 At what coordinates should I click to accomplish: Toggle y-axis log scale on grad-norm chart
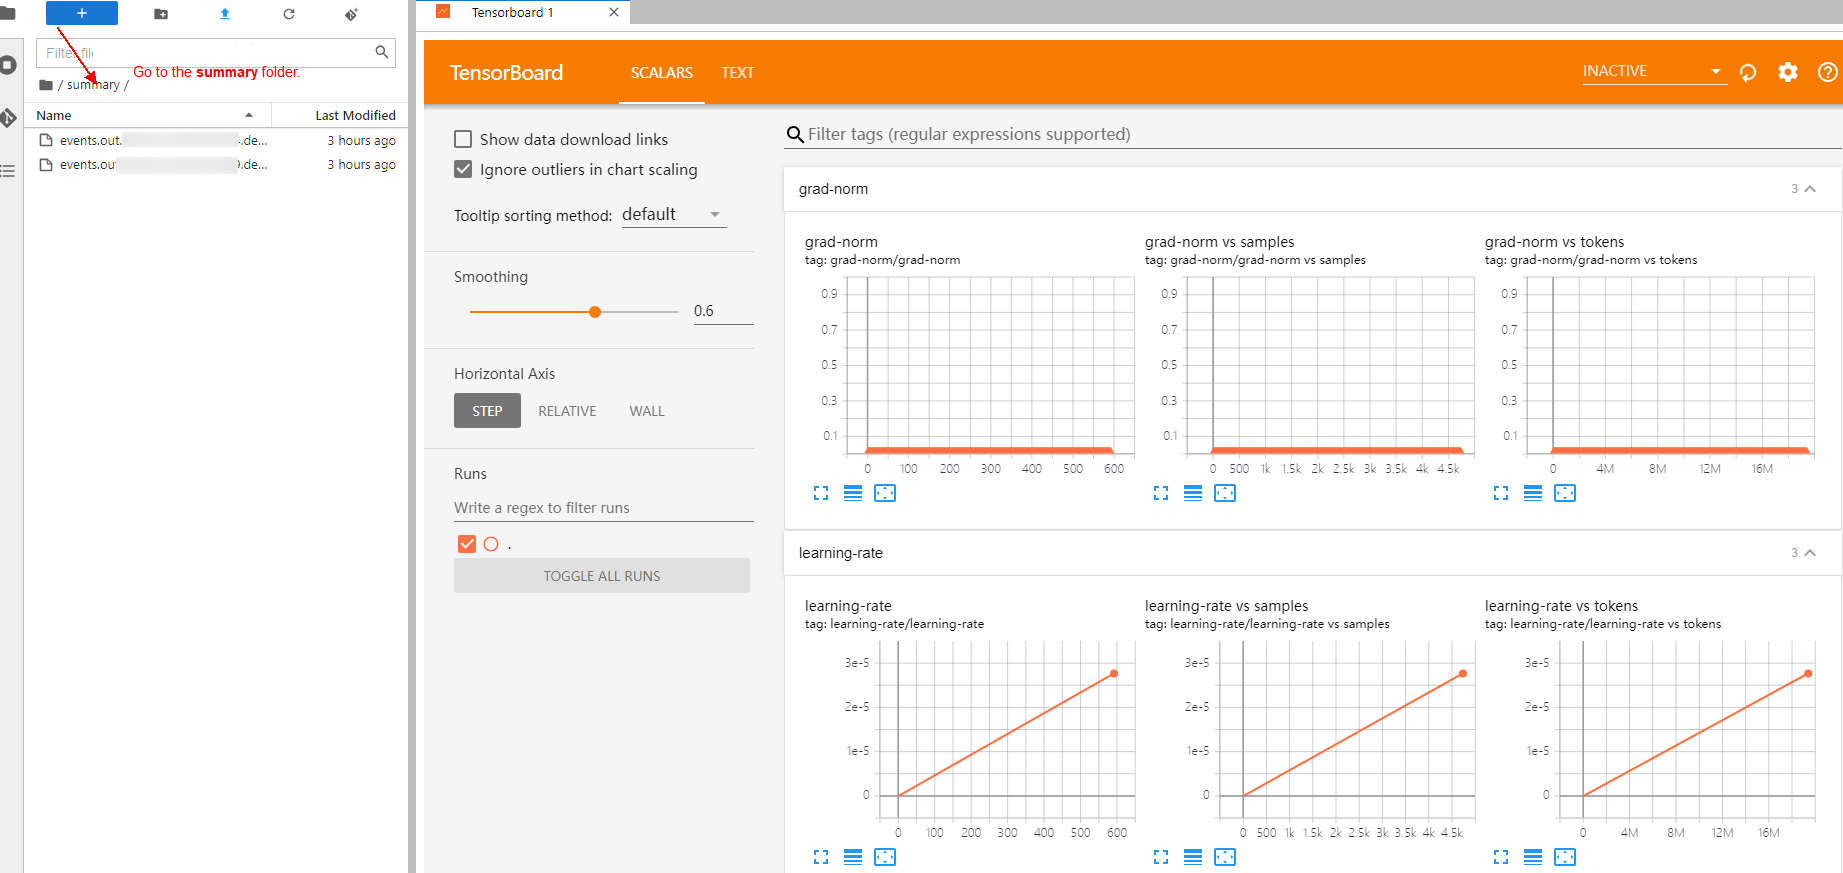[x=853, y=493]
